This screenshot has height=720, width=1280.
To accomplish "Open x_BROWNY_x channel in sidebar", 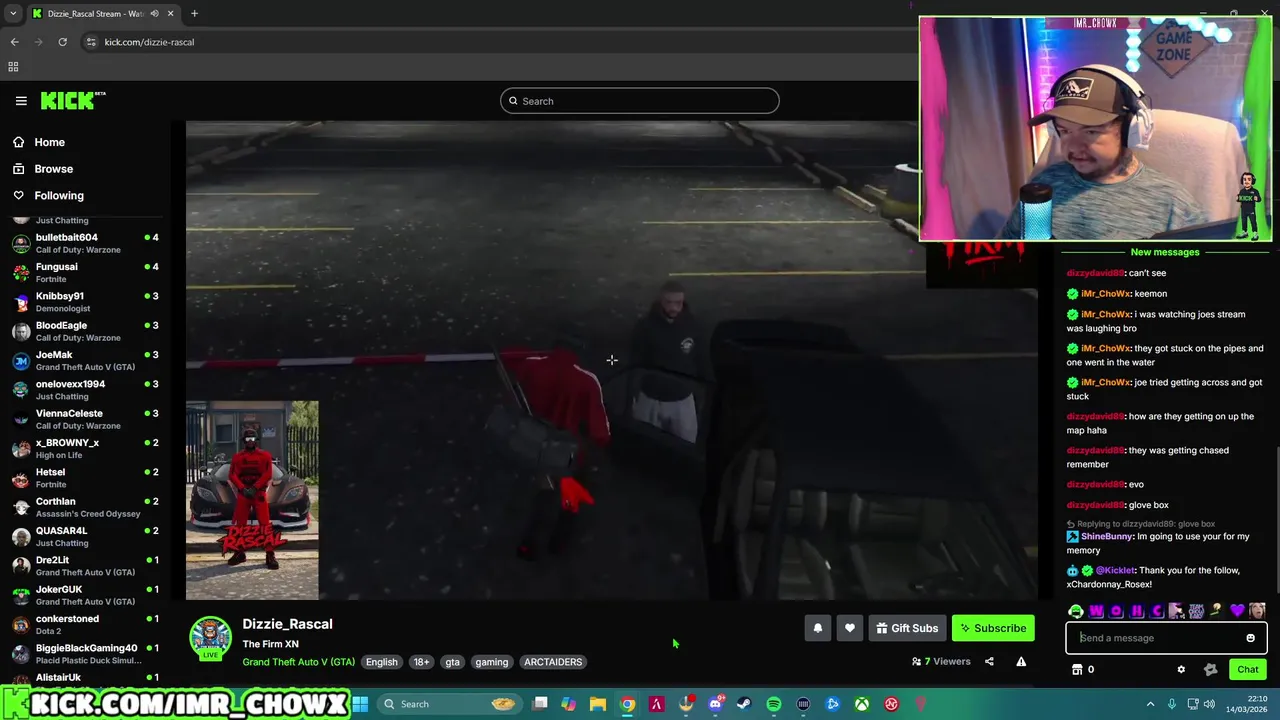I will [x=85, y=448].
